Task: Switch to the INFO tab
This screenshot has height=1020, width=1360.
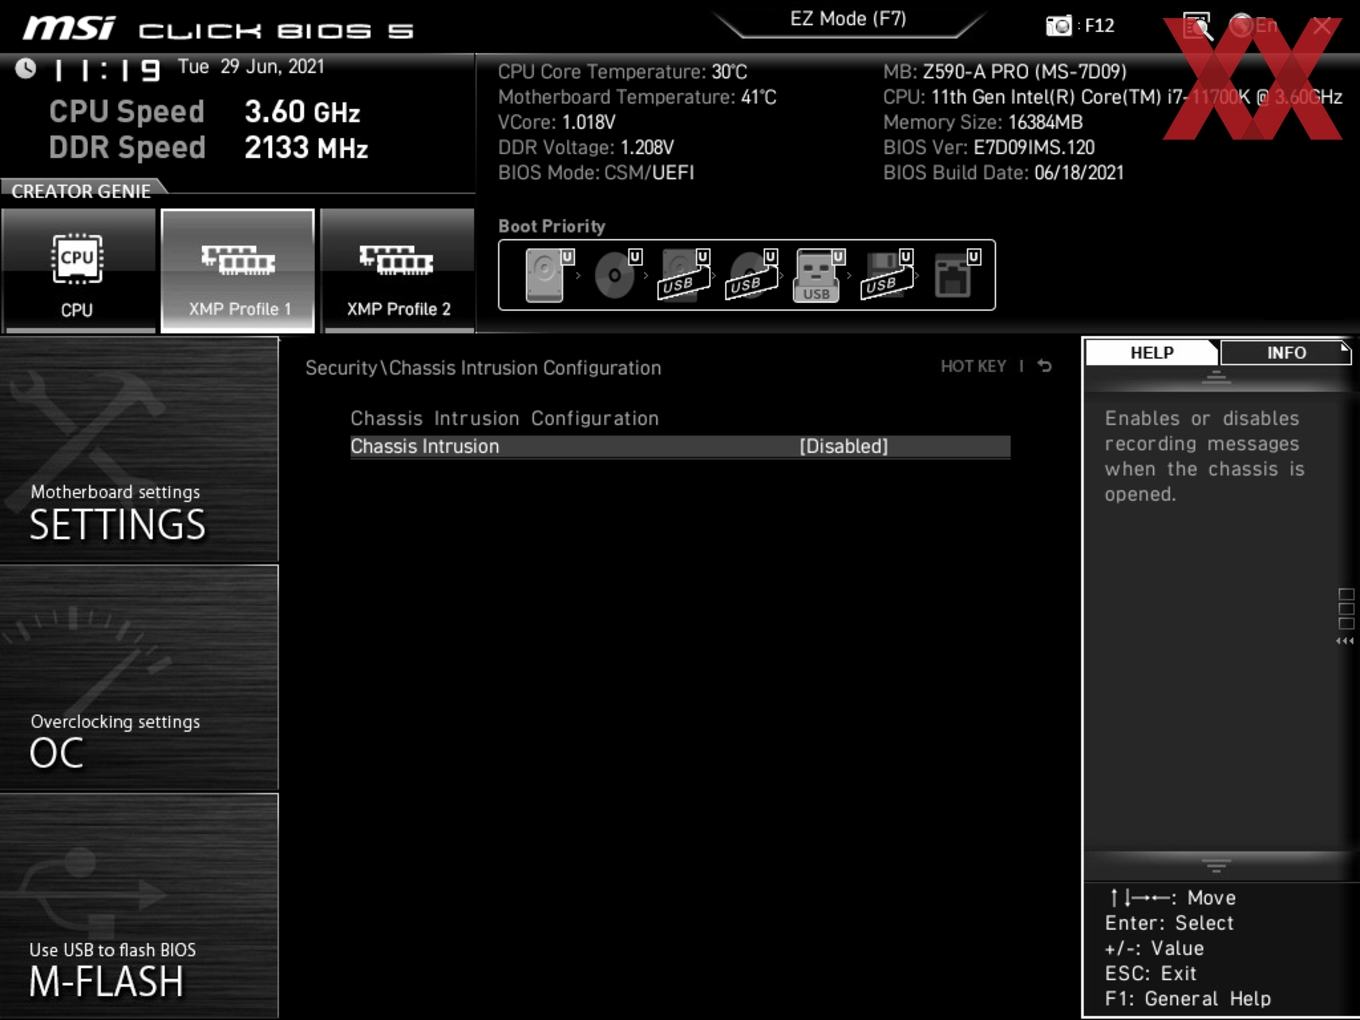Action: [1286, 352]
